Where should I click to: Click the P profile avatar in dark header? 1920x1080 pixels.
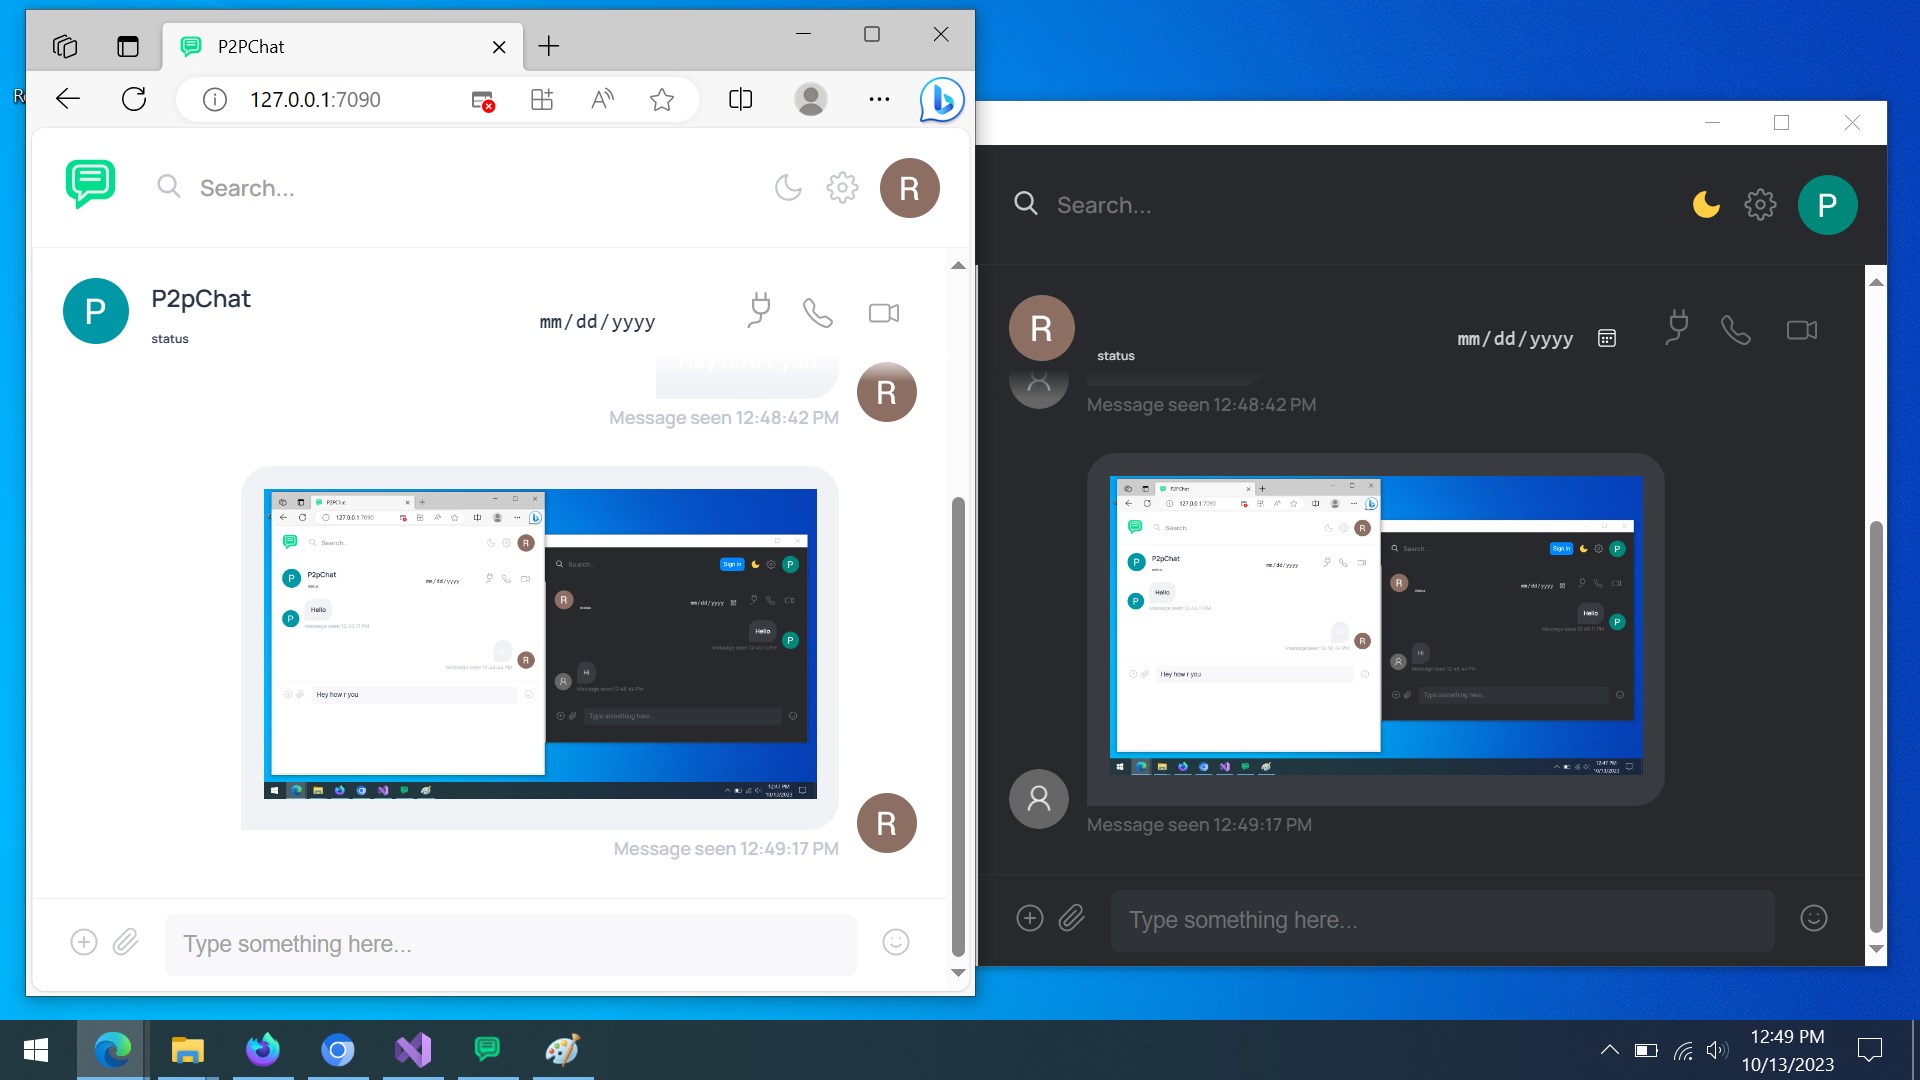(1826, 205)
